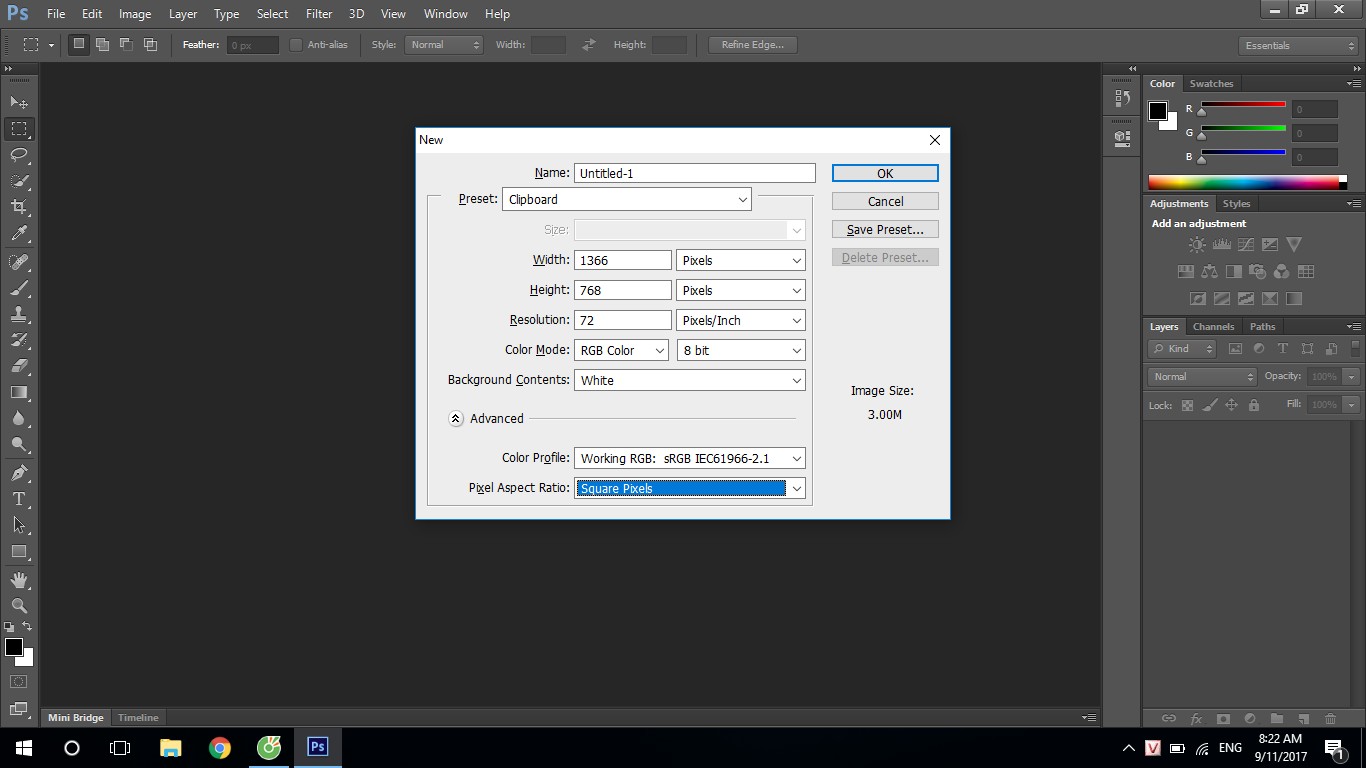Select the Move tool
Image resolution: width=1366 pixels, height=768 pixels.
click(x=19, y=103)
